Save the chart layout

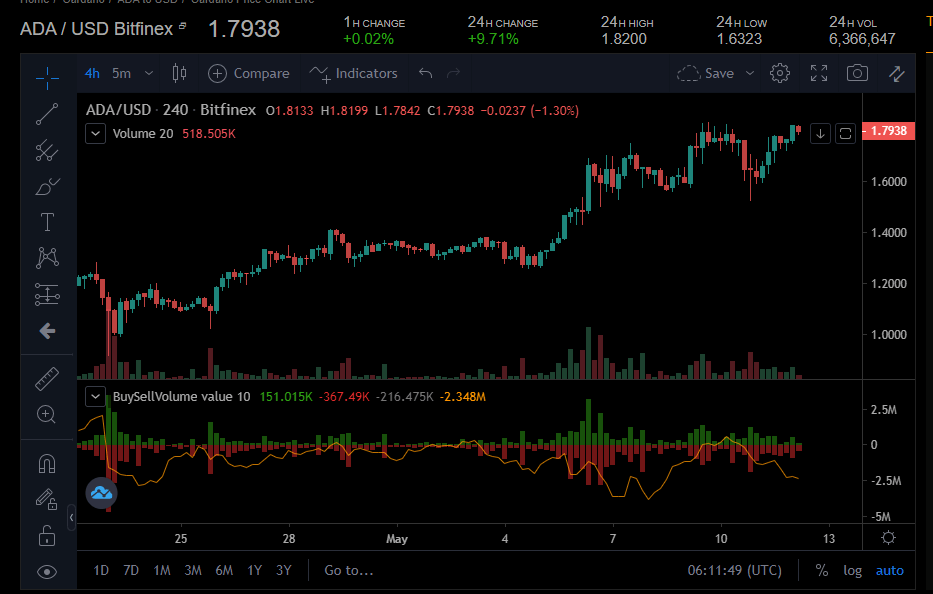[706, 73]
